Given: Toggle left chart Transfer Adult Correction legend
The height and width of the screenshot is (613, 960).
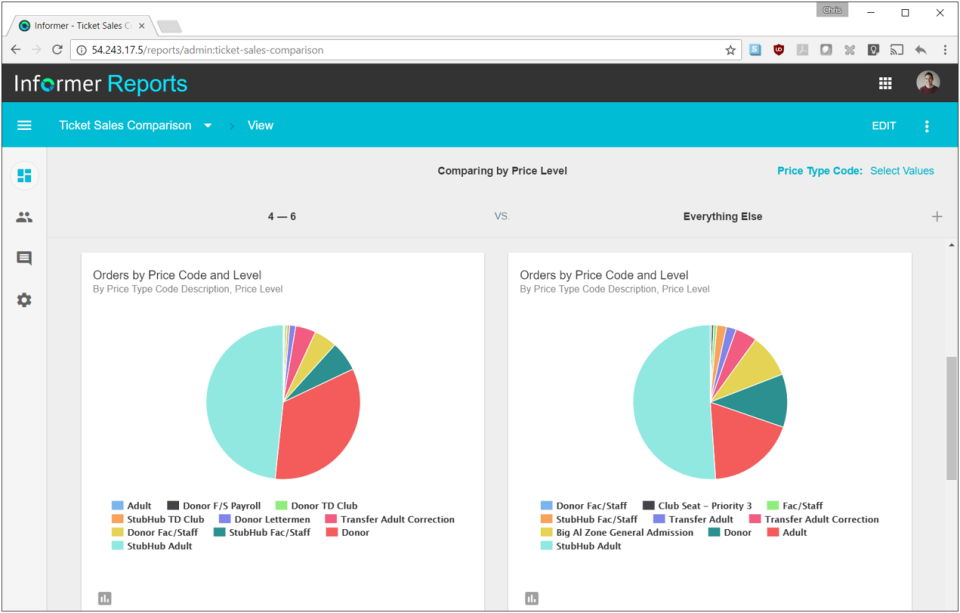Looking at the screenshot, I should [x=390, y=519].
